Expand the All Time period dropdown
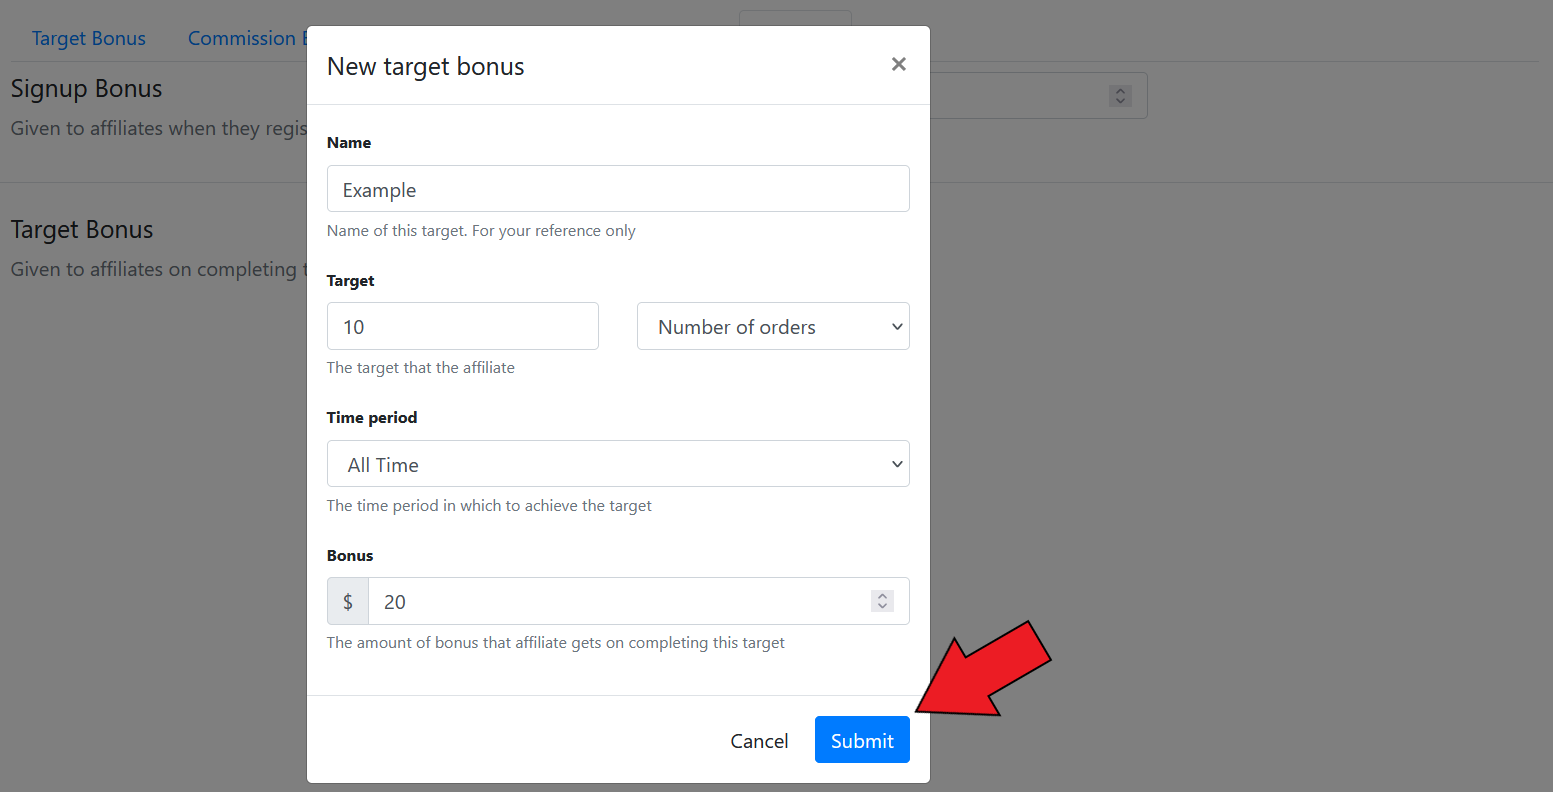1553x792 pixels. [618, 464]
